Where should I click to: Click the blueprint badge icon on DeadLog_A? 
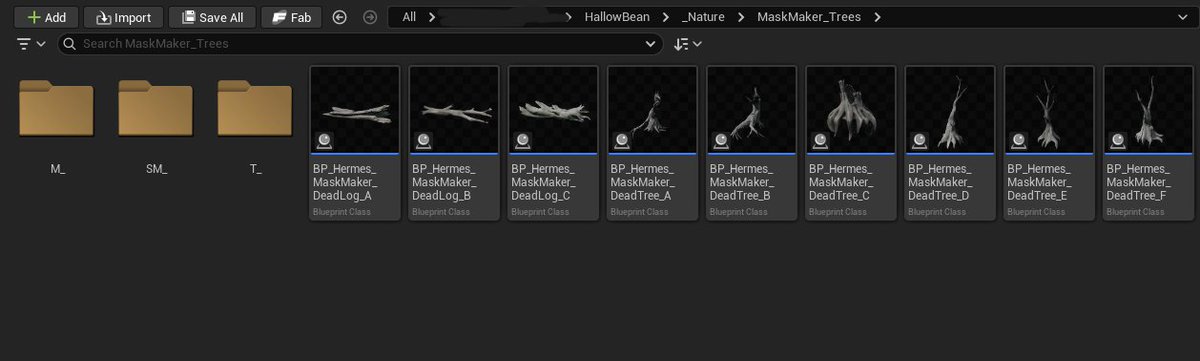(324, 141)
